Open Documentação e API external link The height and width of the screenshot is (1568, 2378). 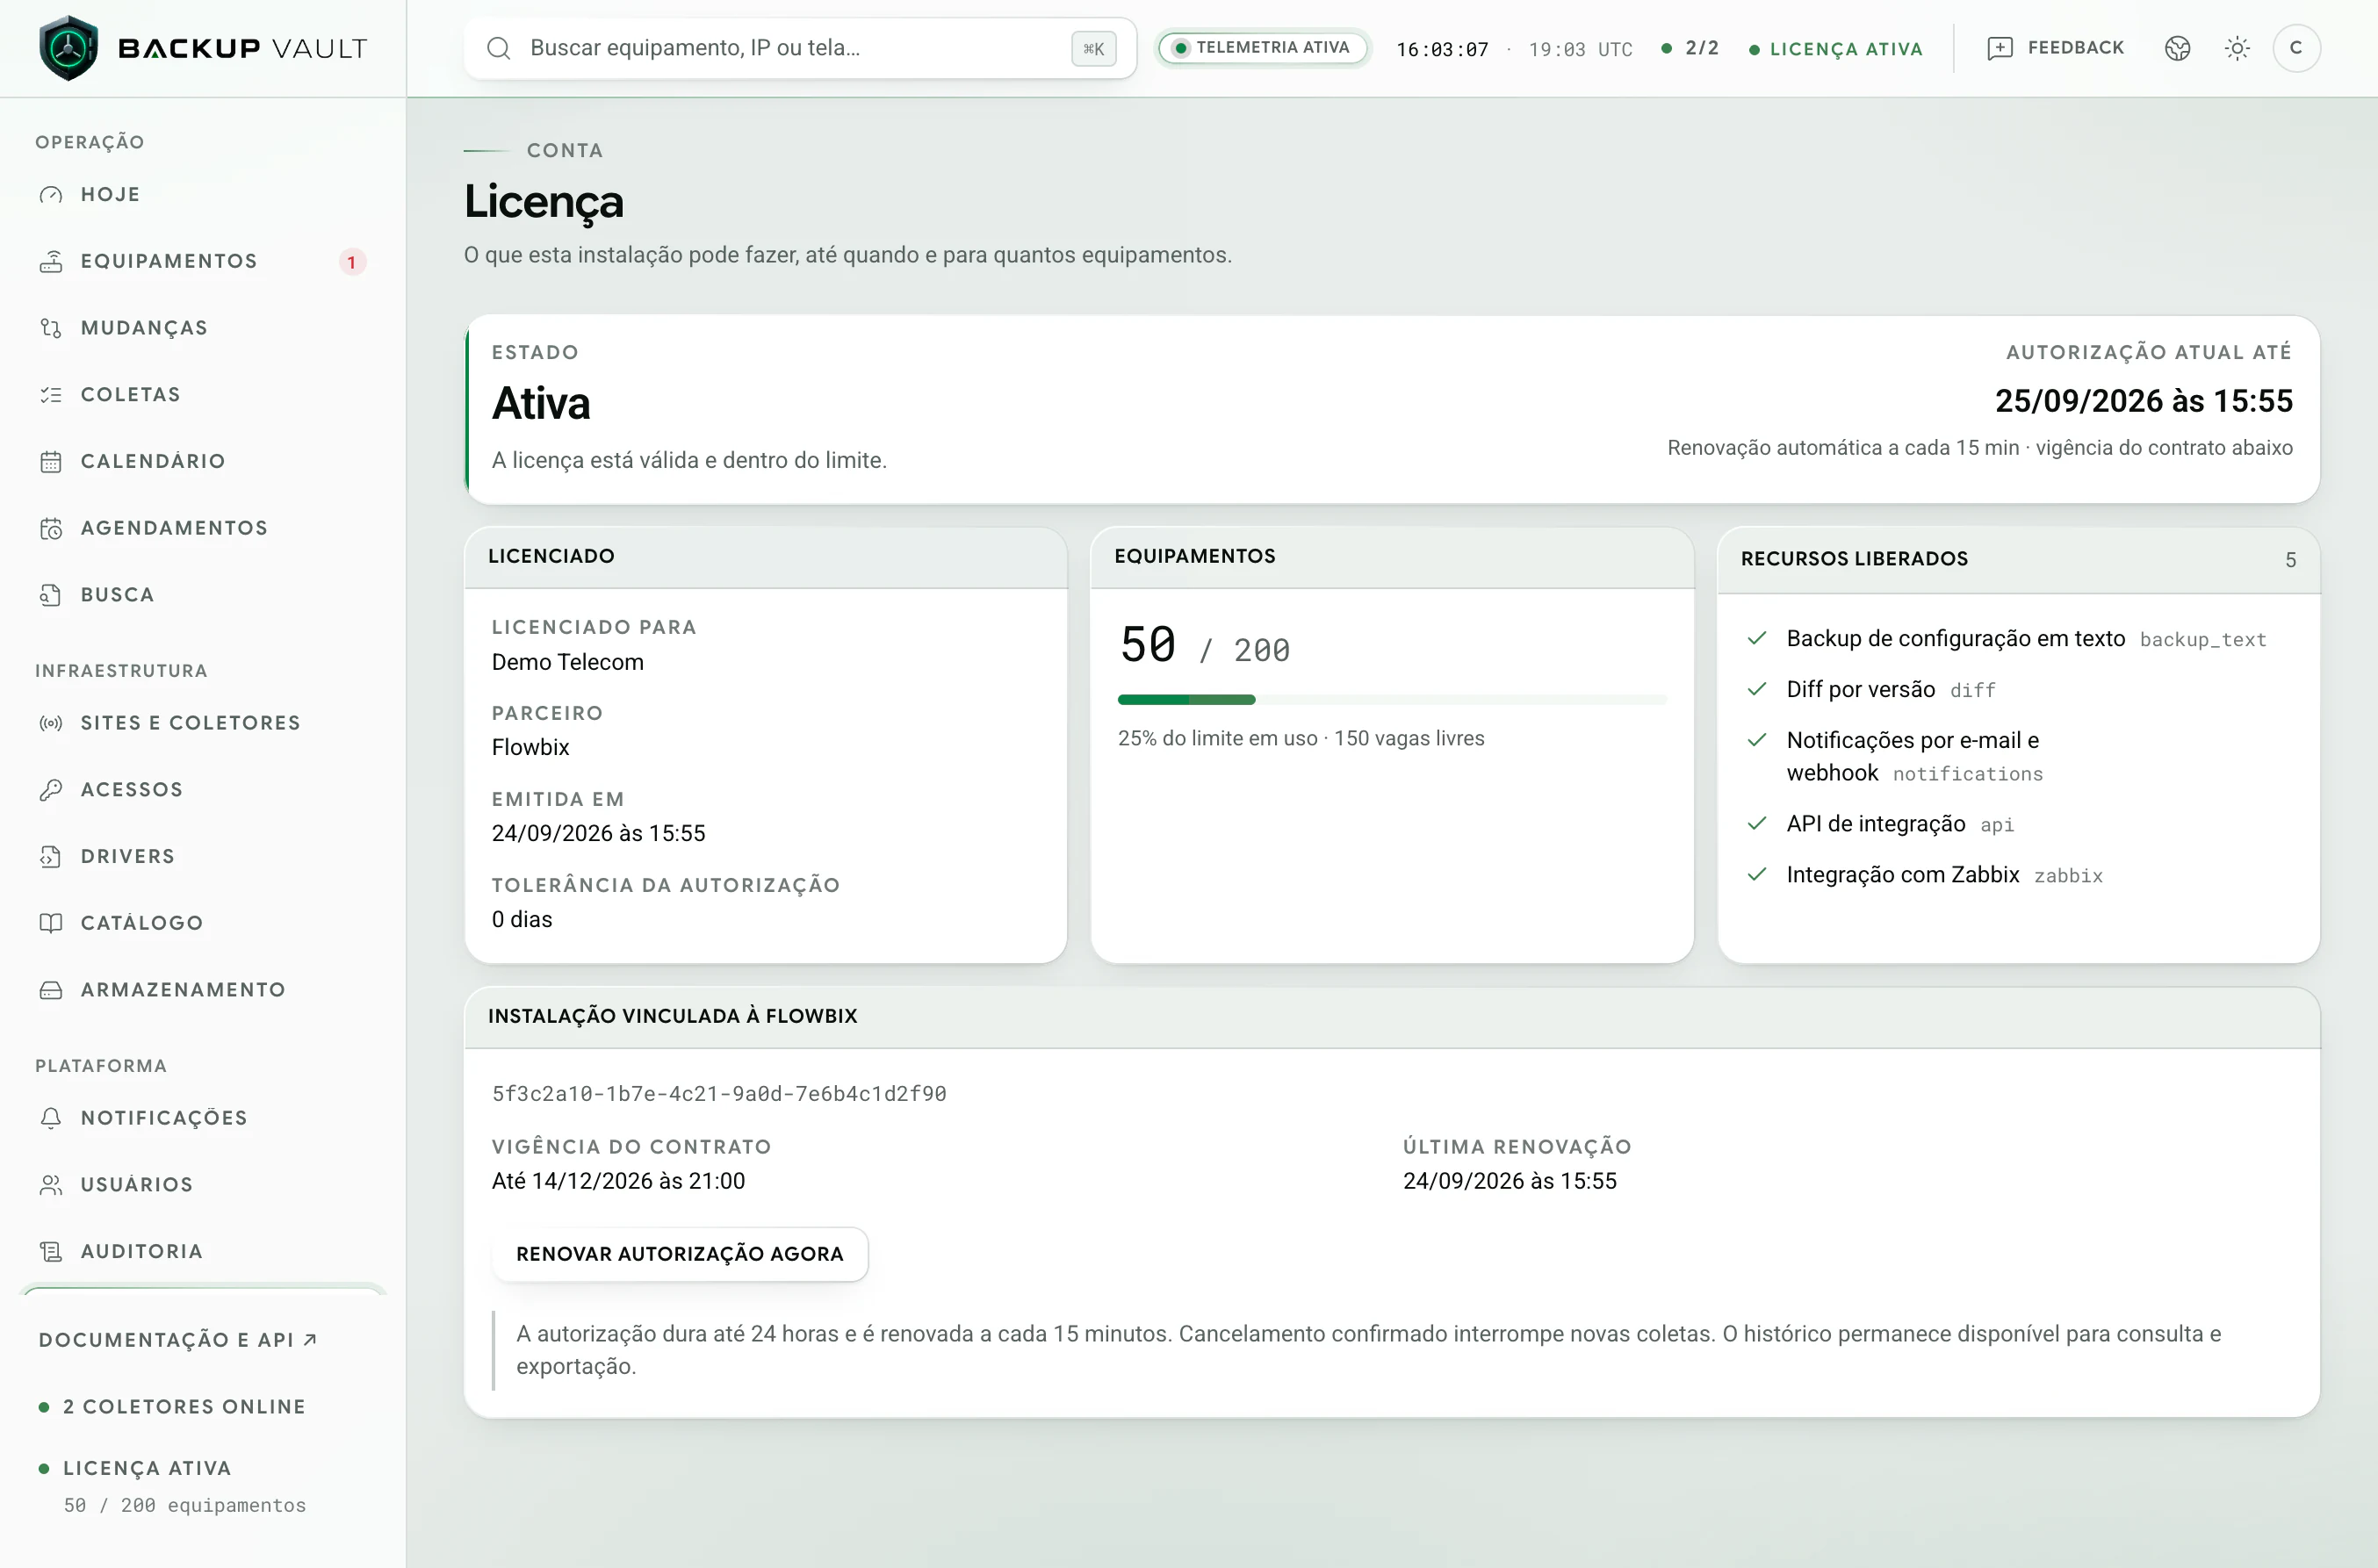(178, 1340)
